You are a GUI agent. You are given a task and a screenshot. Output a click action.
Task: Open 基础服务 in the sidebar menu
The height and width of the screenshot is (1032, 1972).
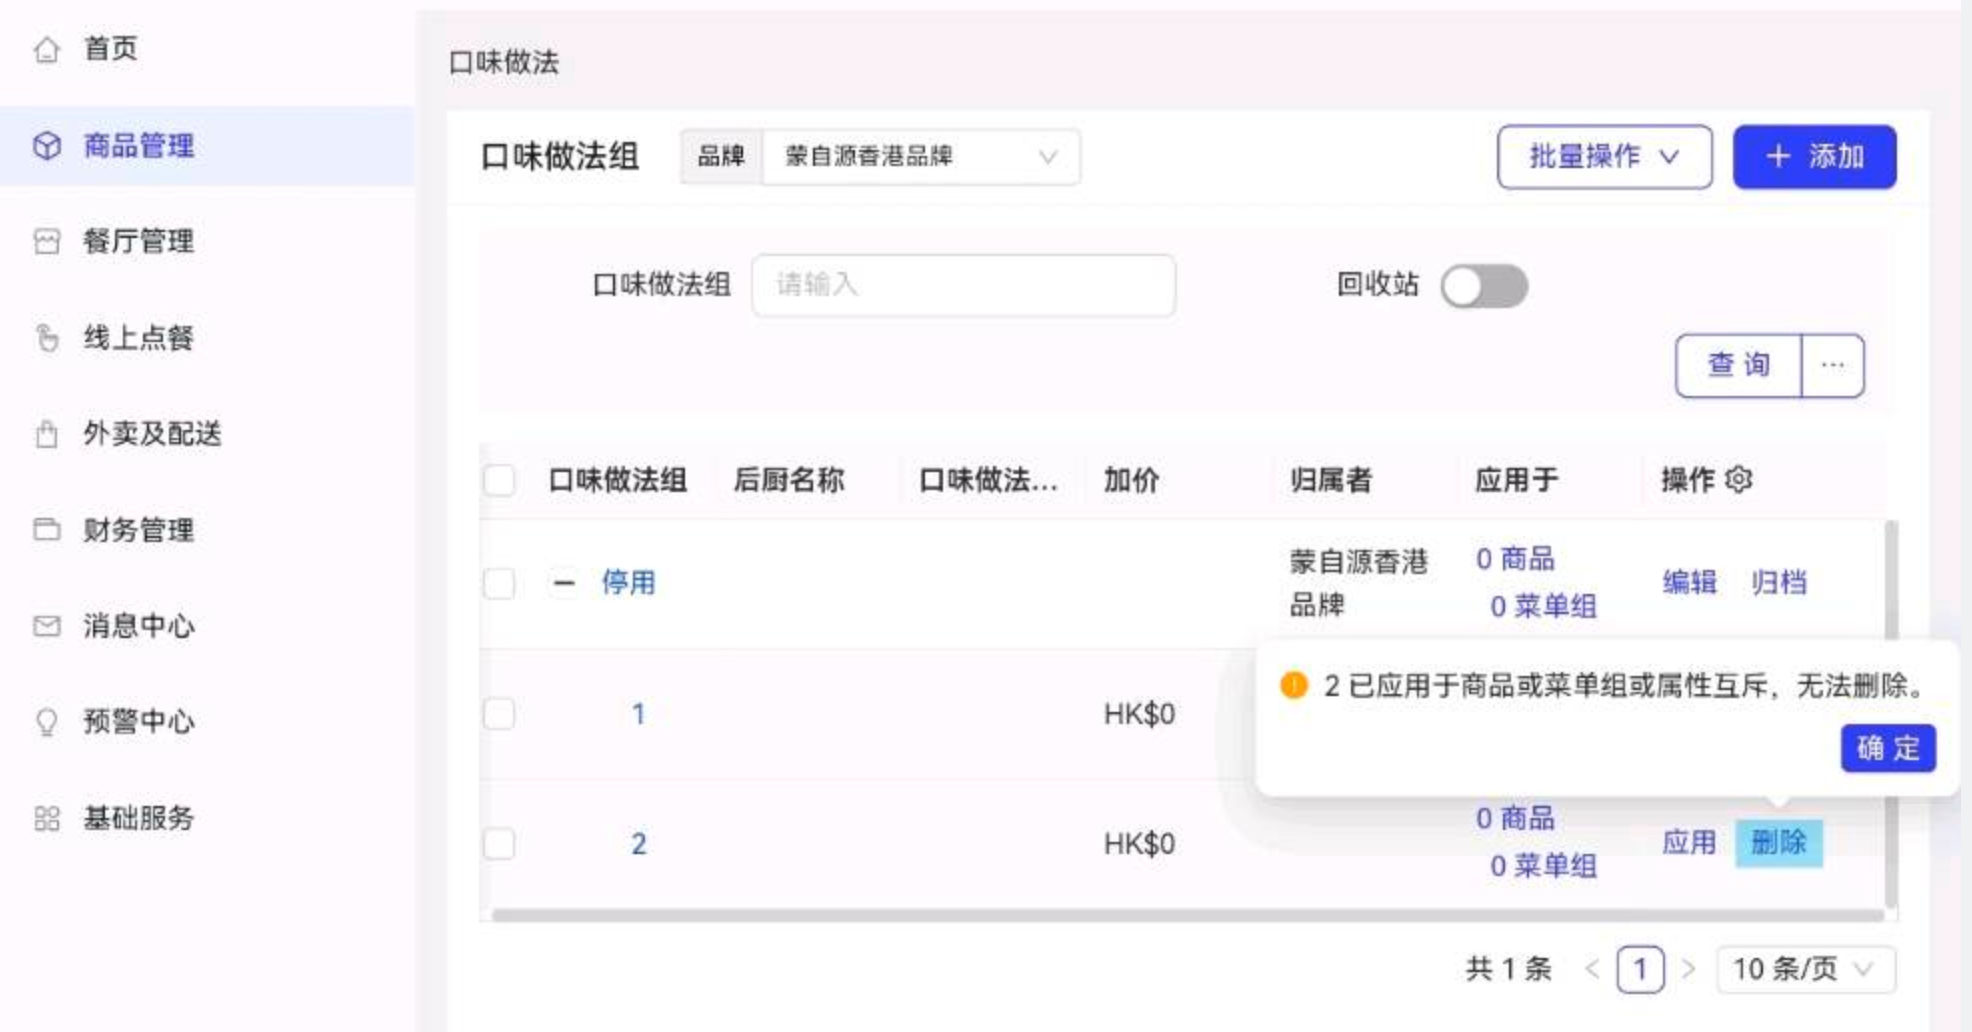coord(138,818)
